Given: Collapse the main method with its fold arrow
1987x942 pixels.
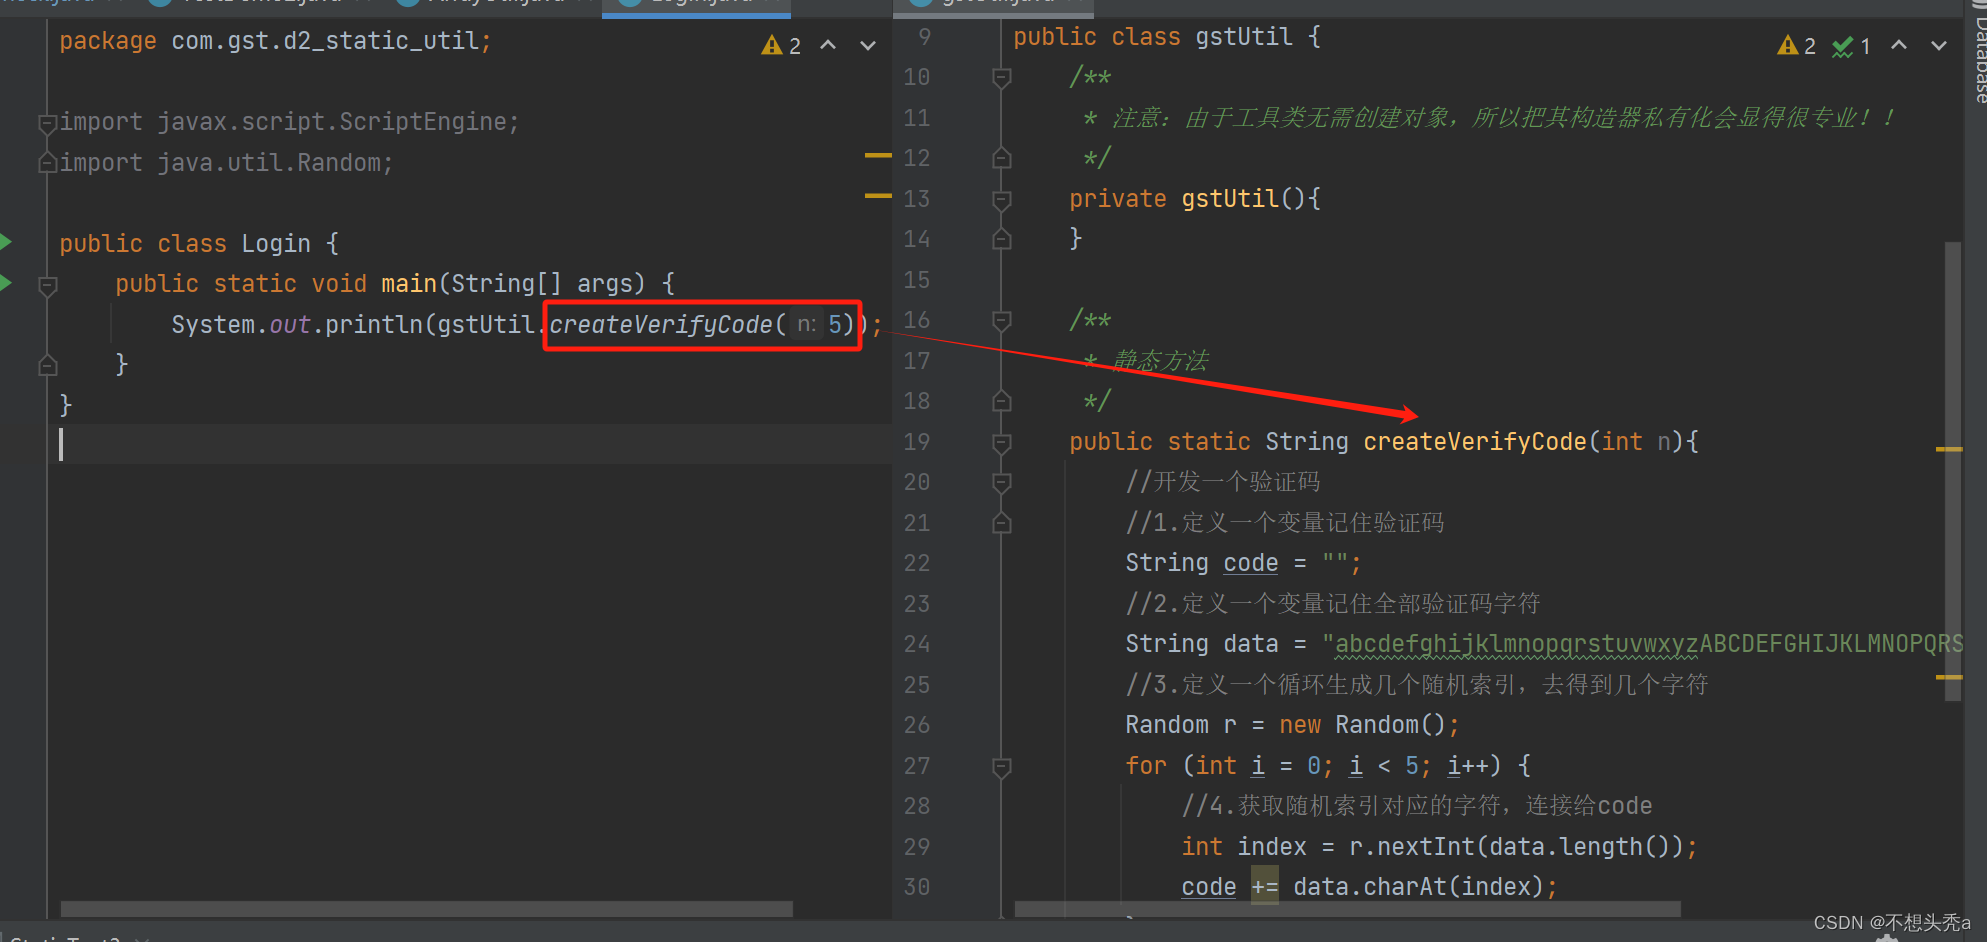Looking at the screenshot, I should click(x=46, y=285).
